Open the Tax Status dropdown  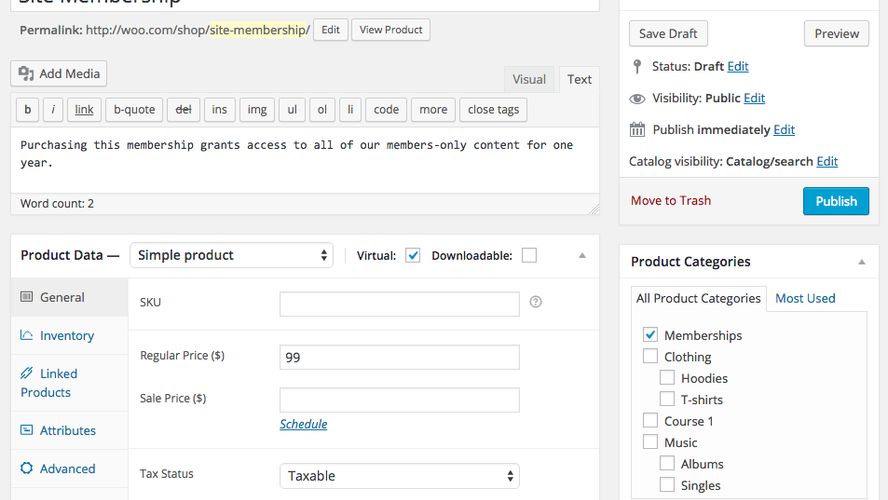pyautogui.click(x=399, y=476)
